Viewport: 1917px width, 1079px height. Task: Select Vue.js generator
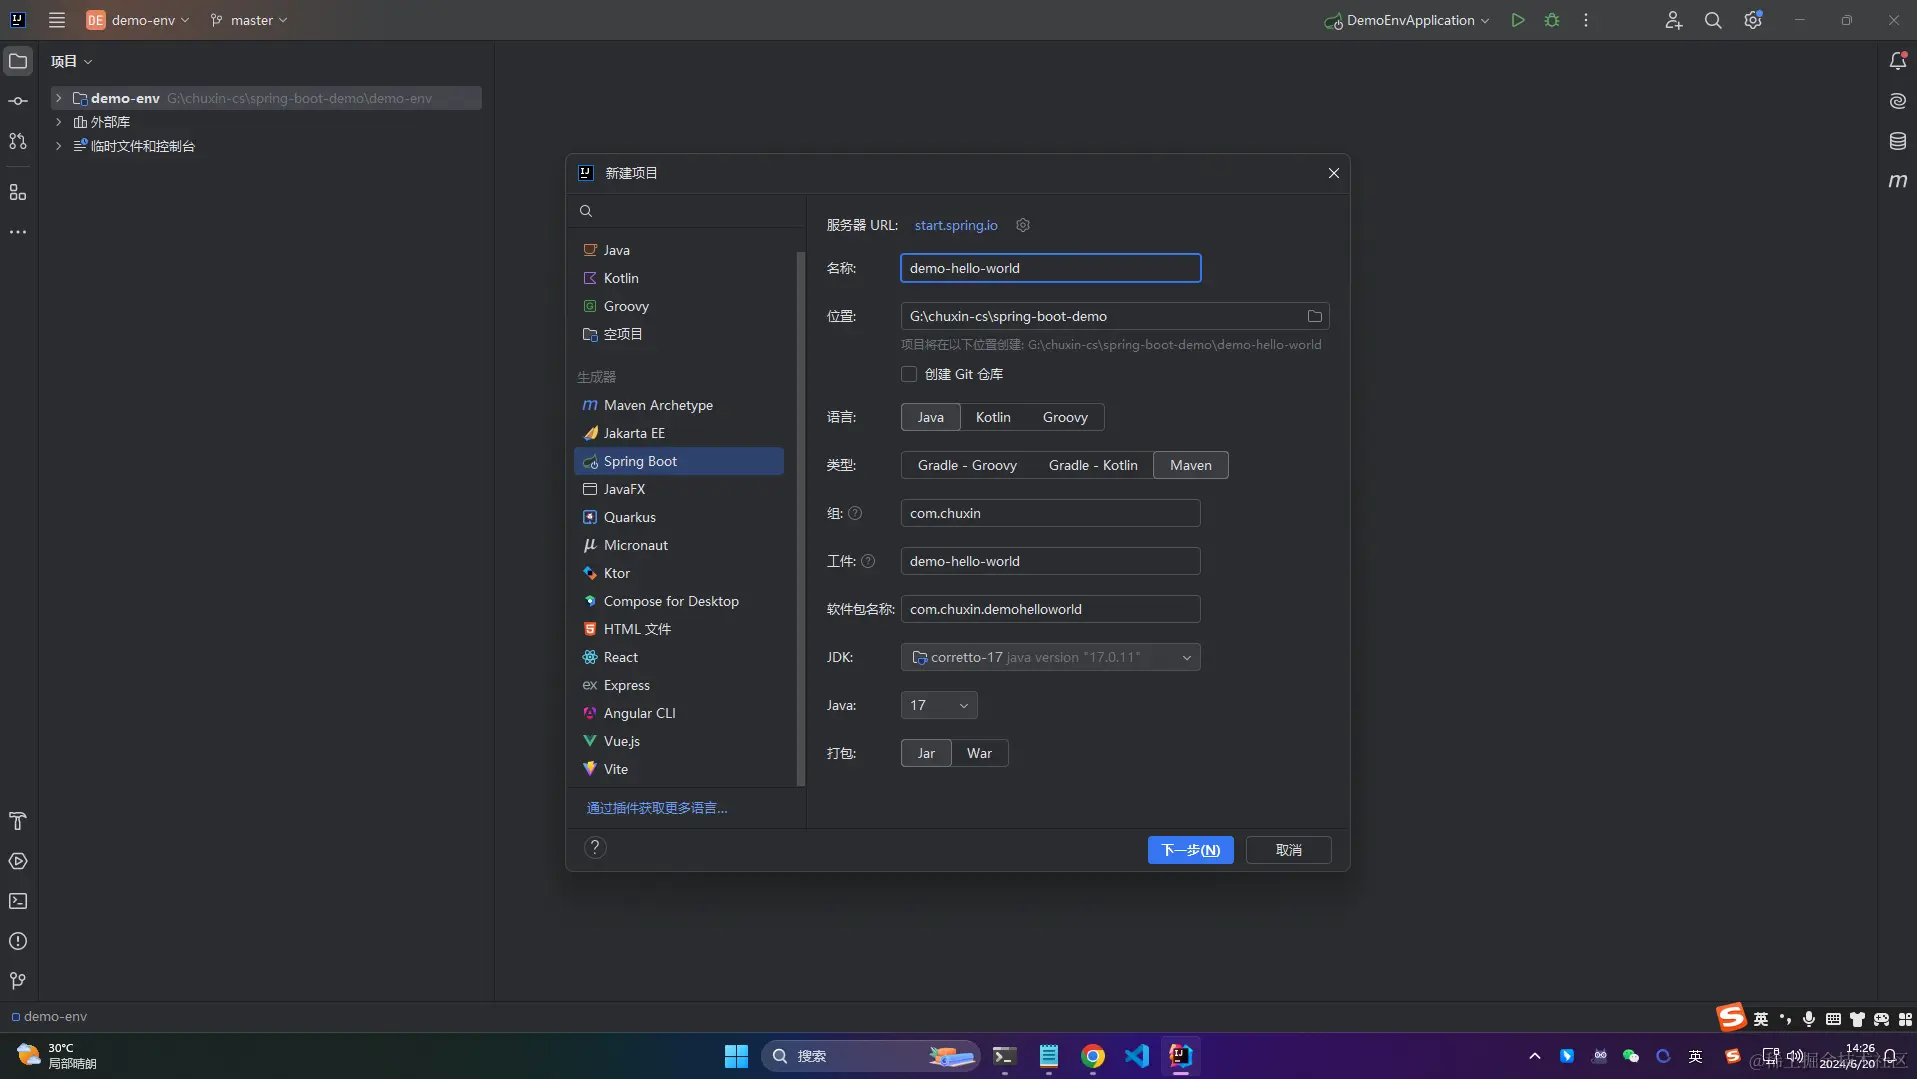pyautogui.click(x=679, y=741)
